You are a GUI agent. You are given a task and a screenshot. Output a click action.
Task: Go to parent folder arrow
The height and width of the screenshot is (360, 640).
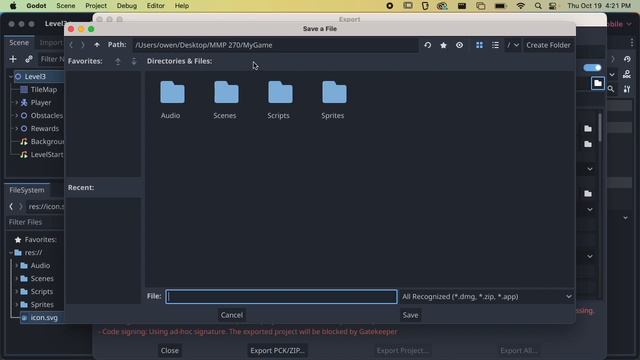click(97, 45)
